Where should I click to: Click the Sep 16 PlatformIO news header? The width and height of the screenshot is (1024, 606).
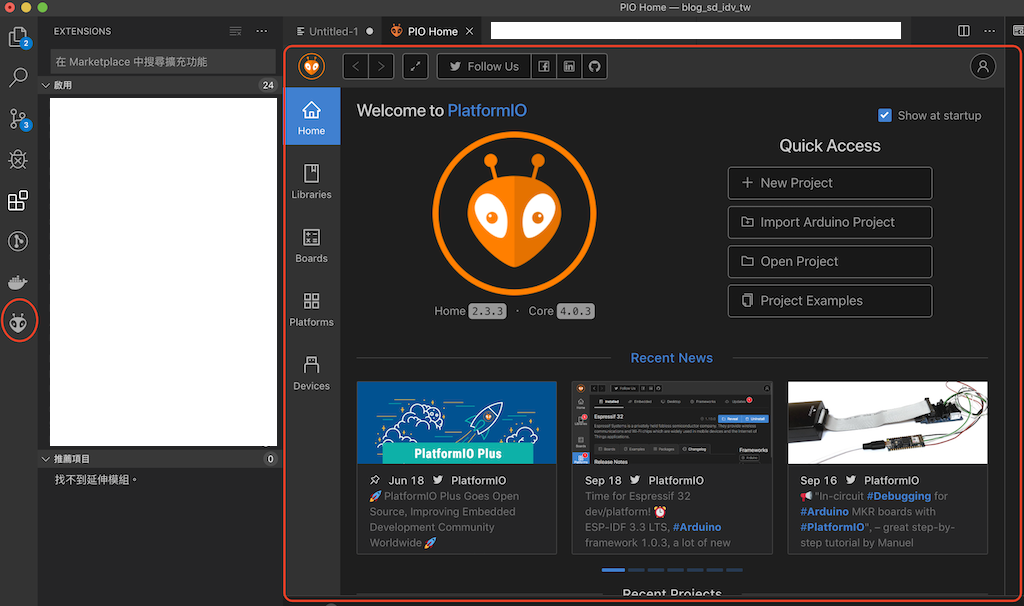click(x=859, y=481)
